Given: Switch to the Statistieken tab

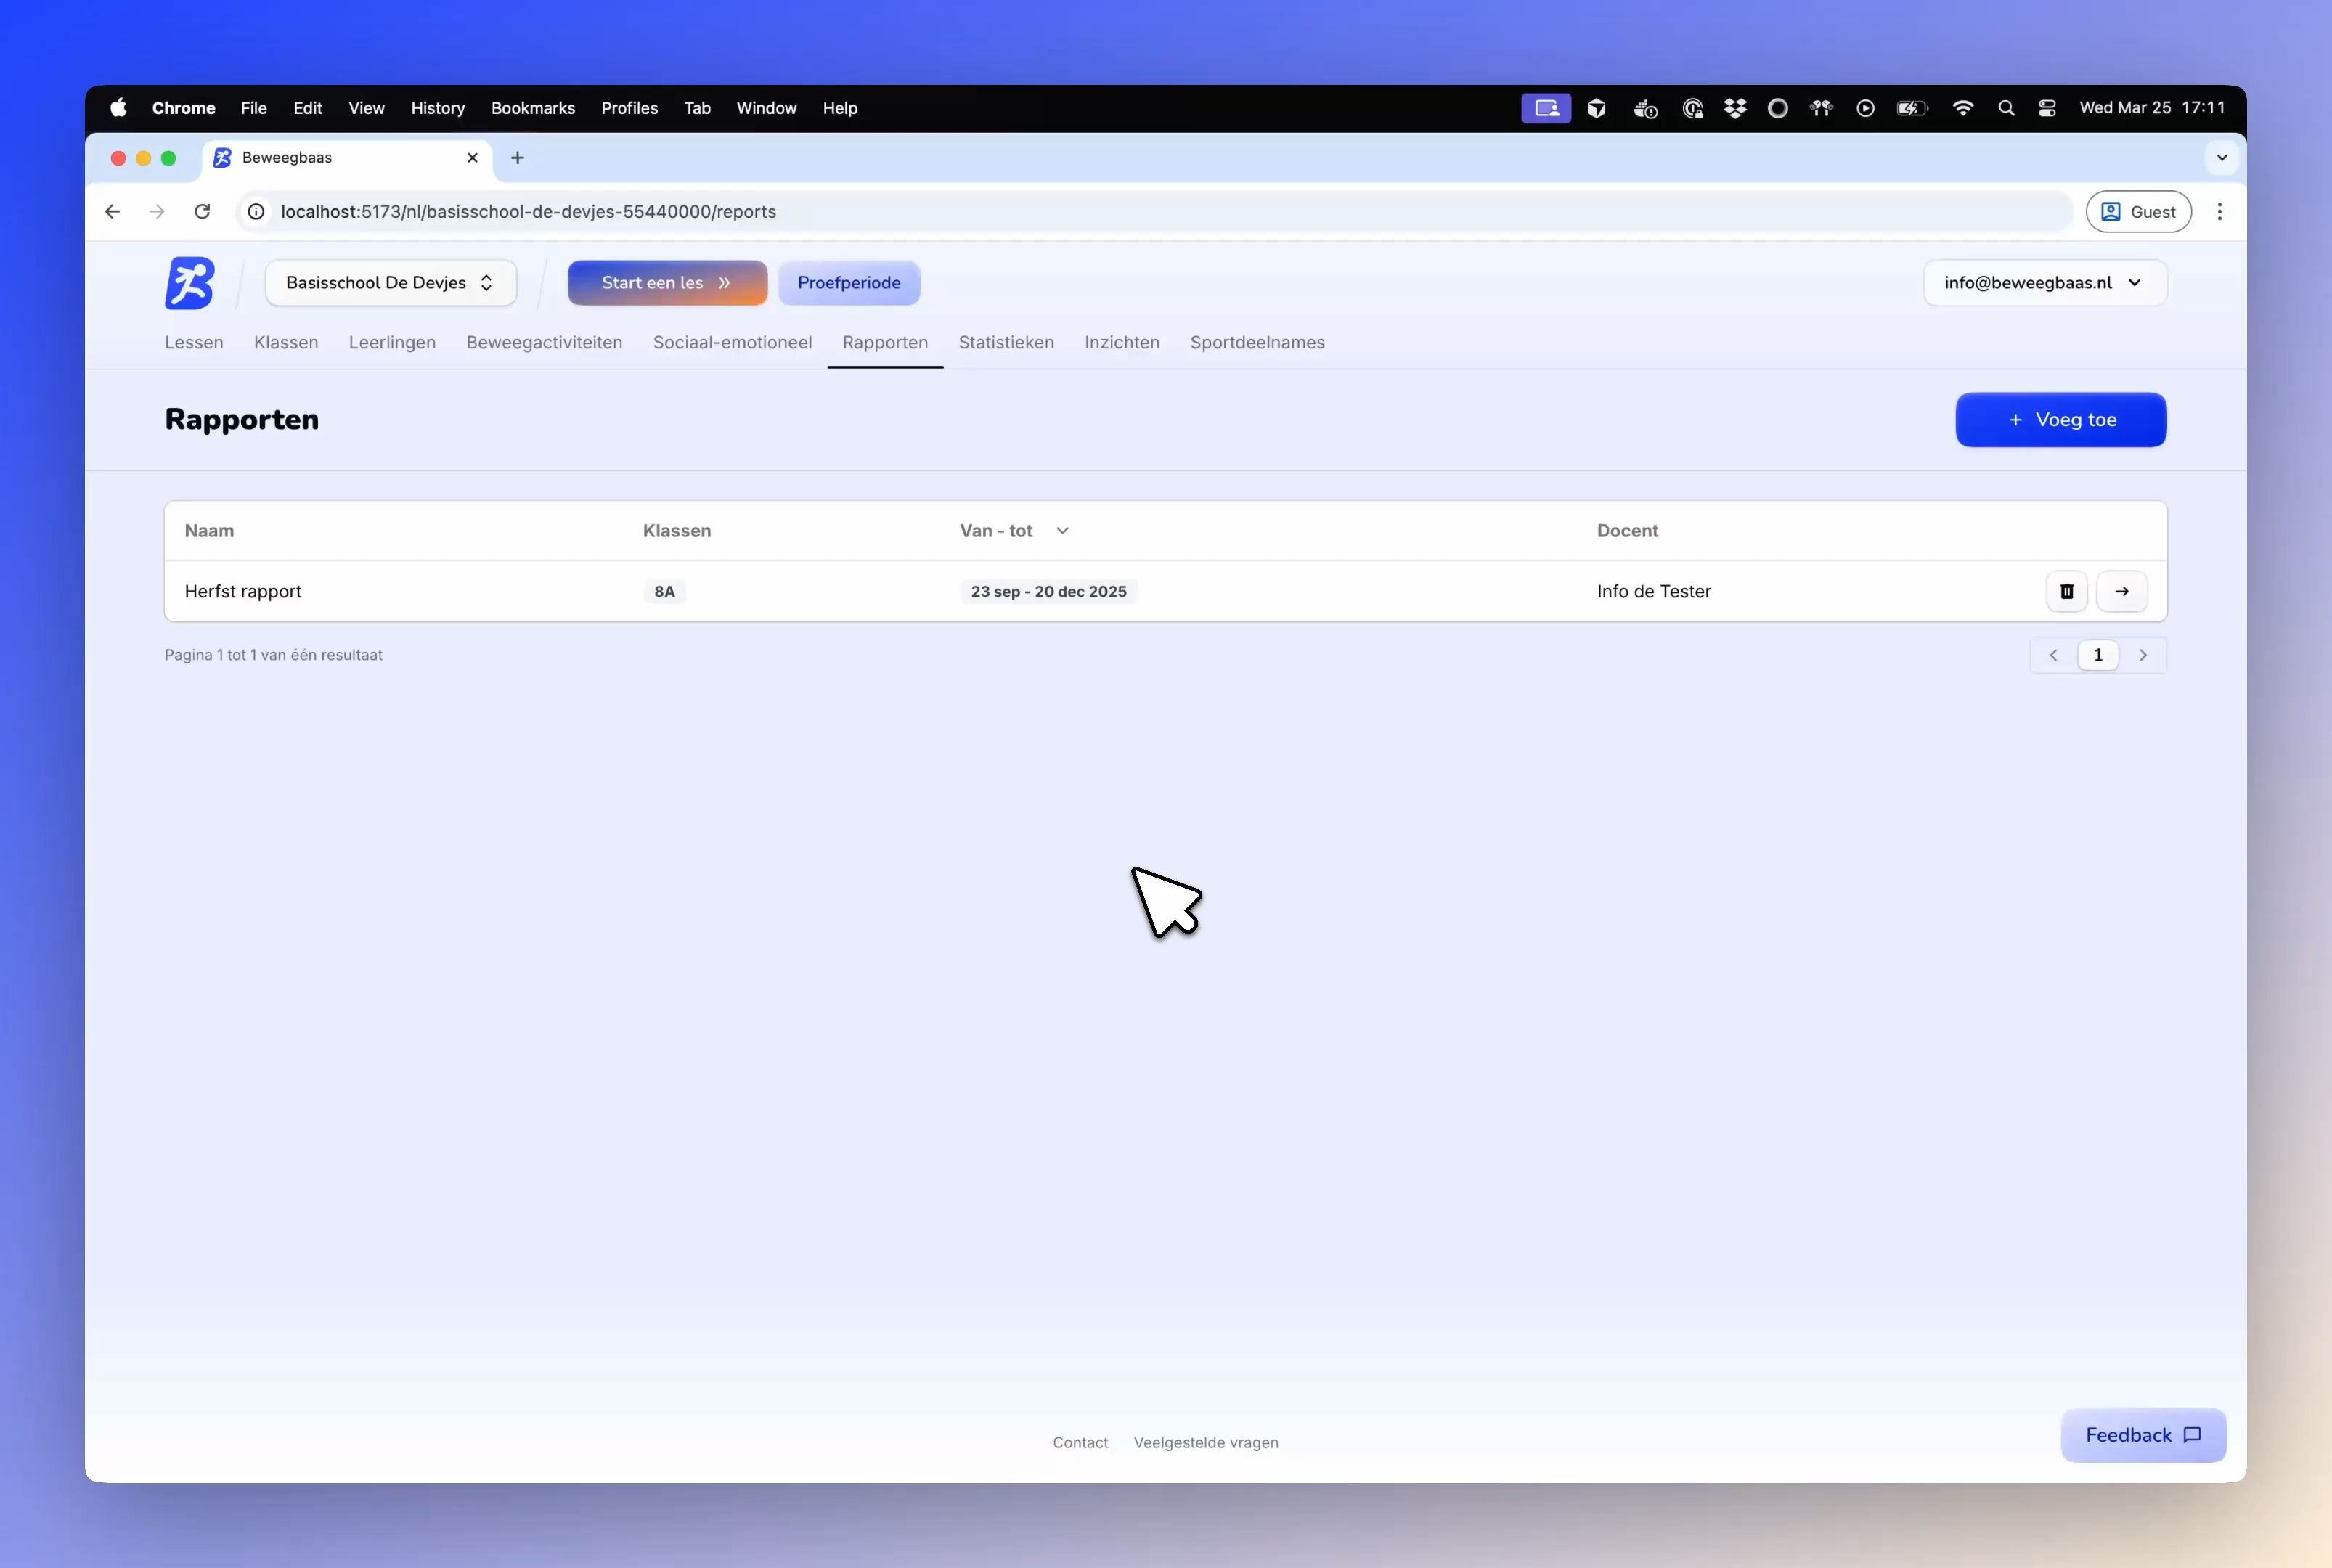Looking at the screenshot, I should pyautogui.click(x=1005, y=342).
